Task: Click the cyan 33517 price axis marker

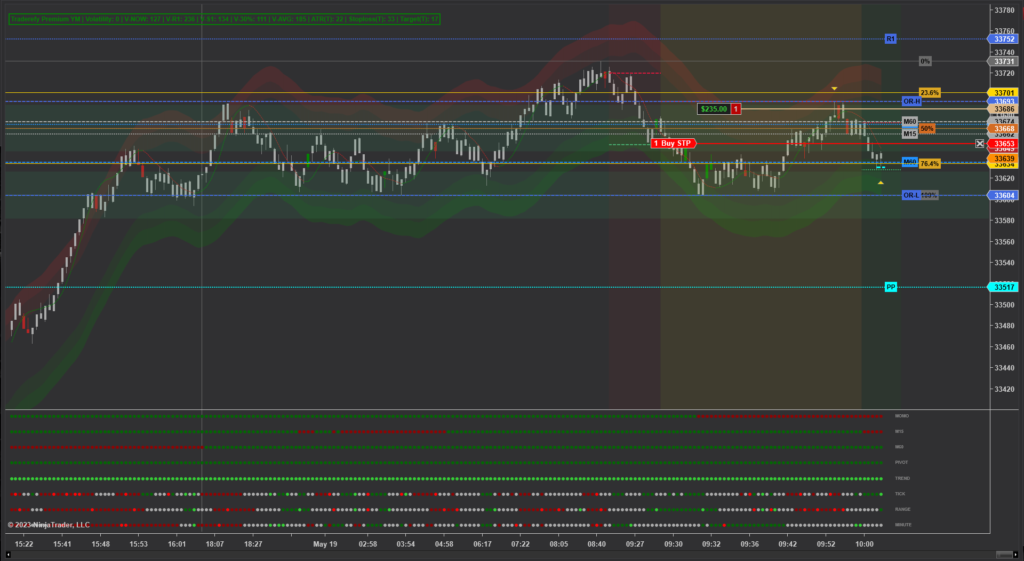Action: 1004,287
